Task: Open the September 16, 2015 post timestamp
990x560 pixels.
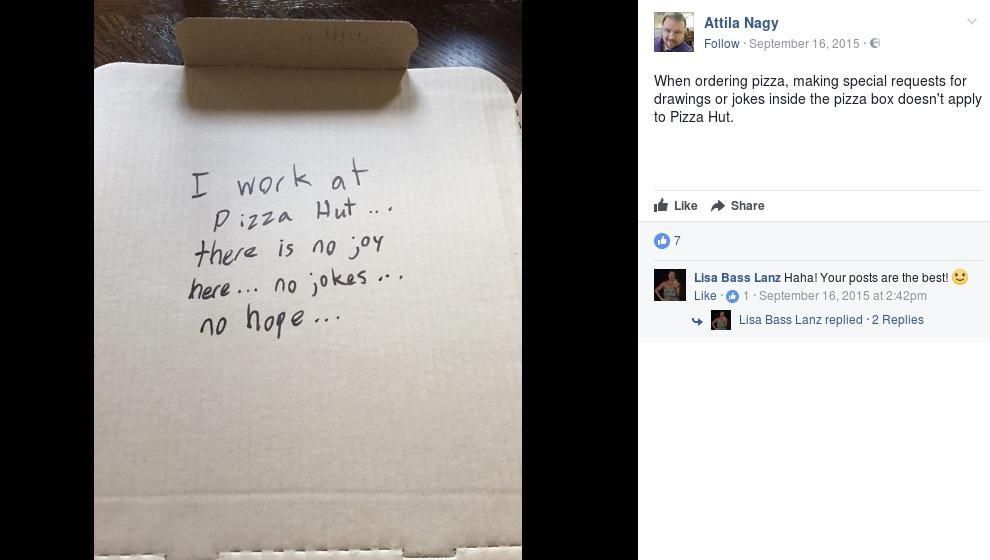Action: [804, 44]
